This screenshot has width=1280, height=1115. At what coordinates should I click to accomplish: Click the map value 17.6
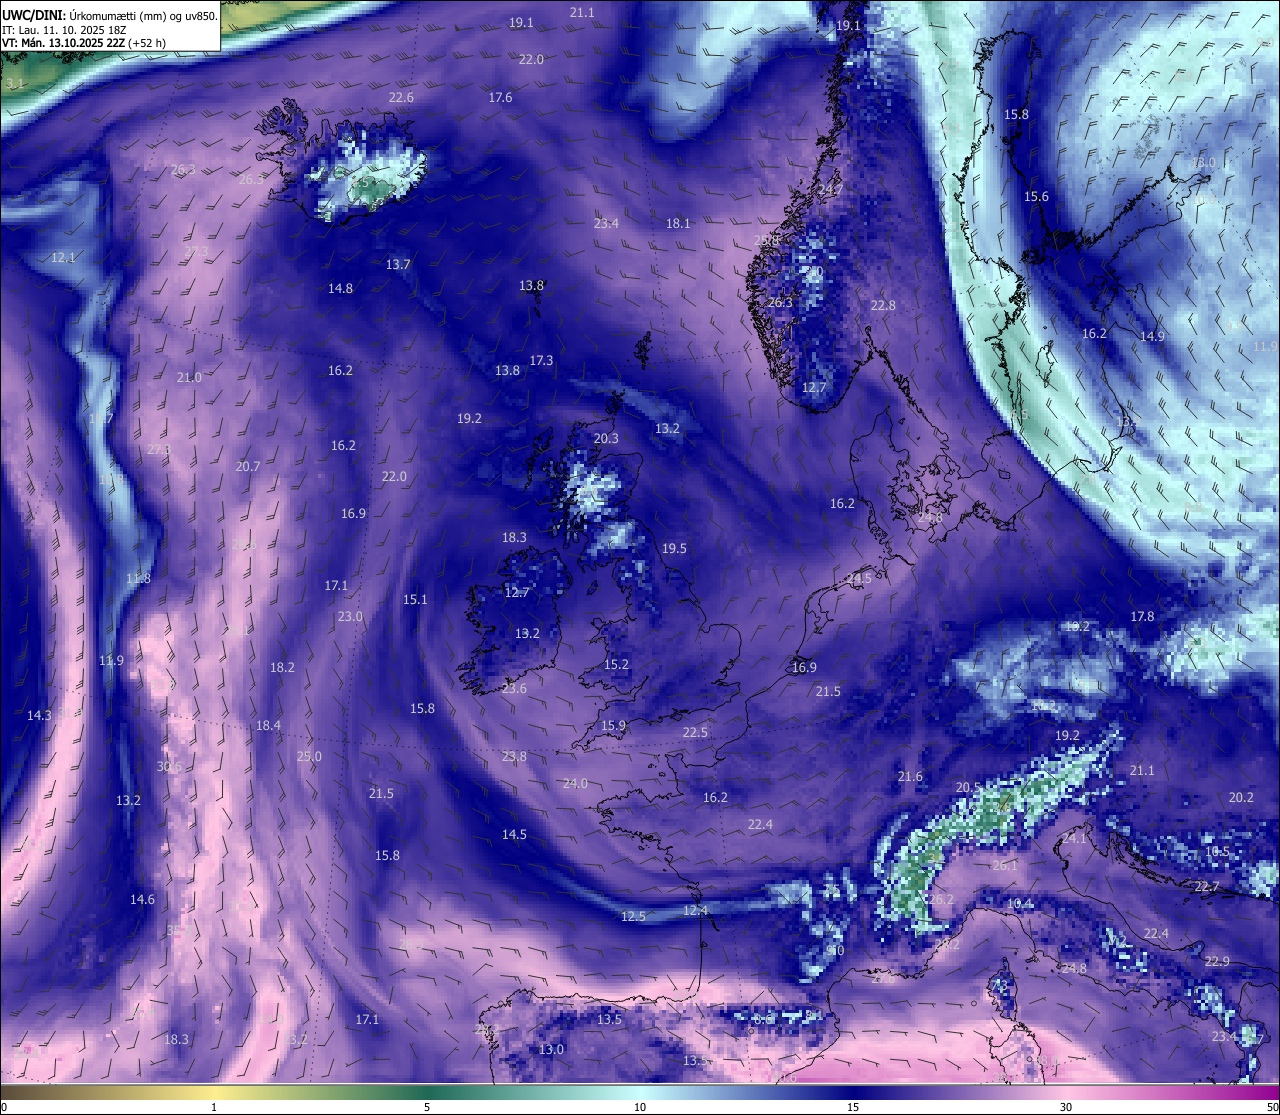coord(500,97)
